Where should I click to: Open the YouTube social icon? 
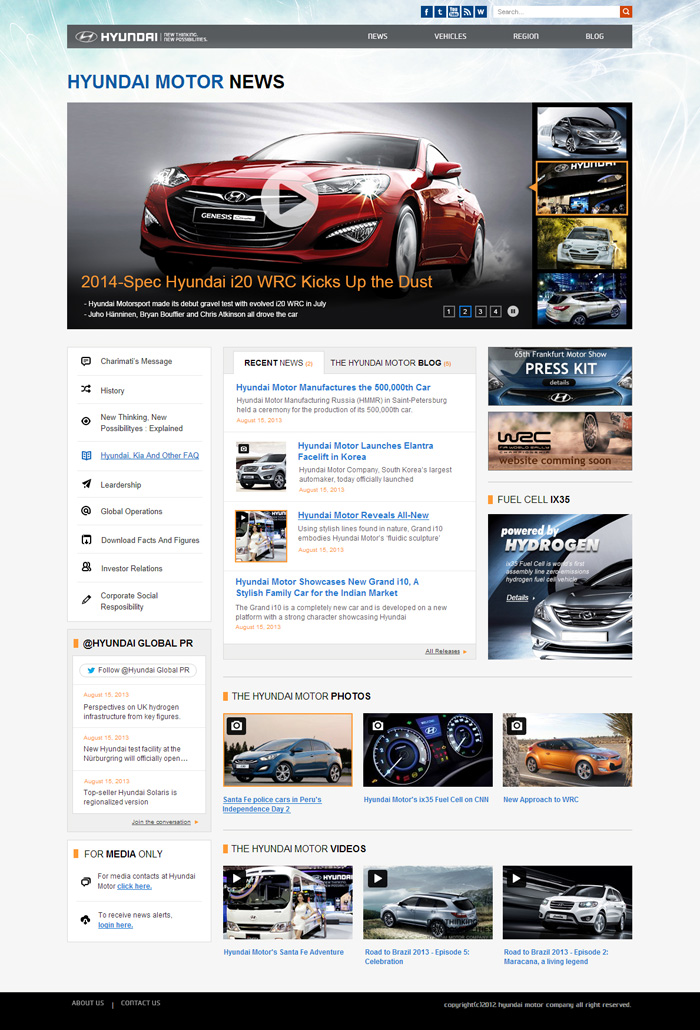(x=454, y=12)
